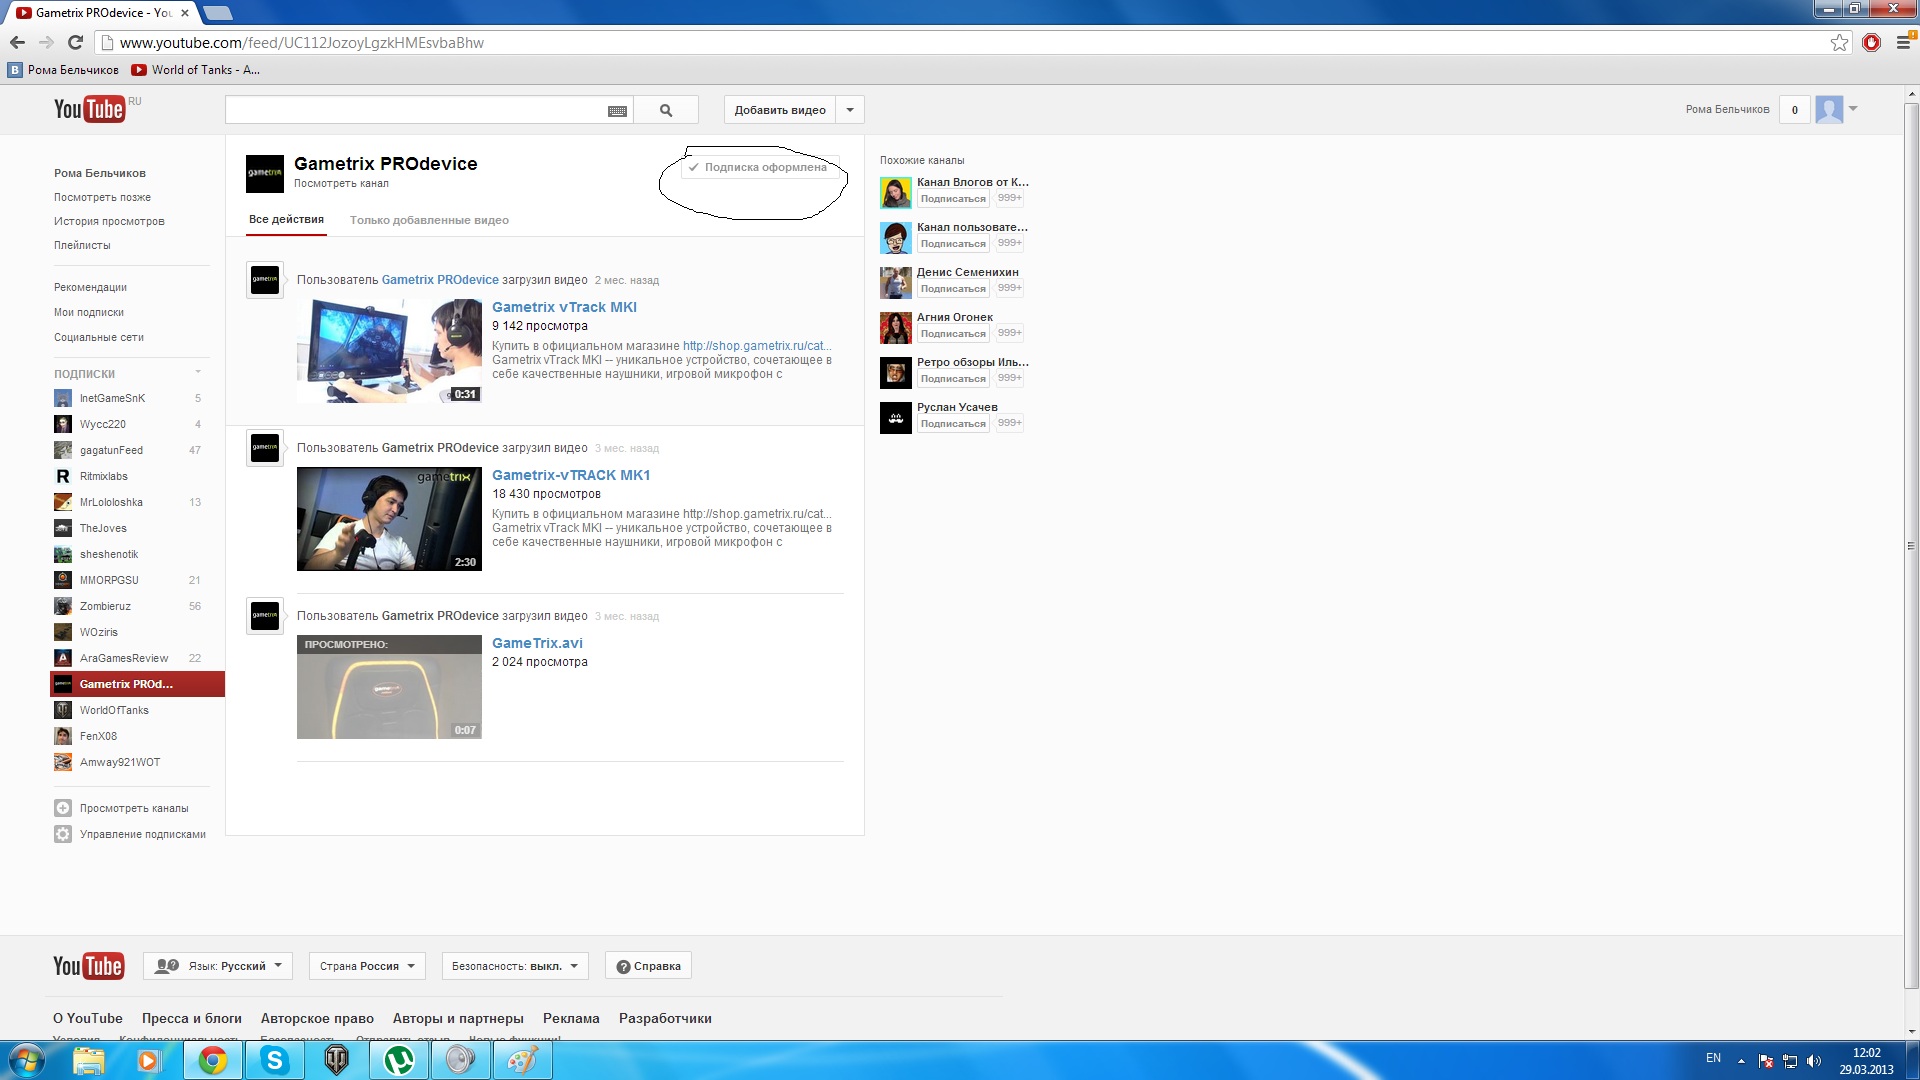Open the Язык: Русский language dropdown
The image size is (1920, 1080).
218,966
